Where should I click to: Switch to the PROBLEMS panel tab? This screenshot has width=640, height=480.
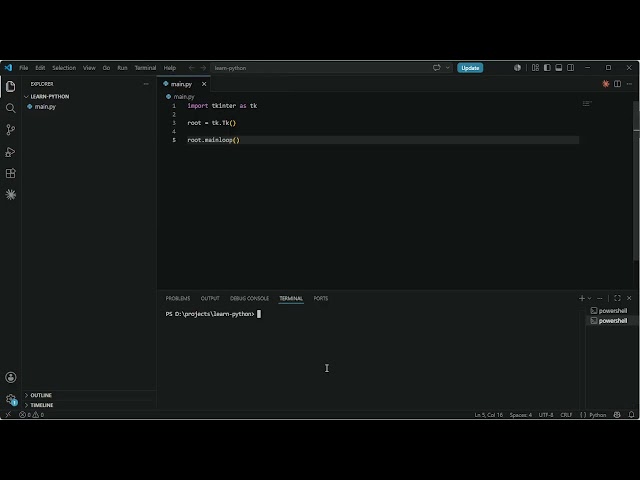pos(178,298)
